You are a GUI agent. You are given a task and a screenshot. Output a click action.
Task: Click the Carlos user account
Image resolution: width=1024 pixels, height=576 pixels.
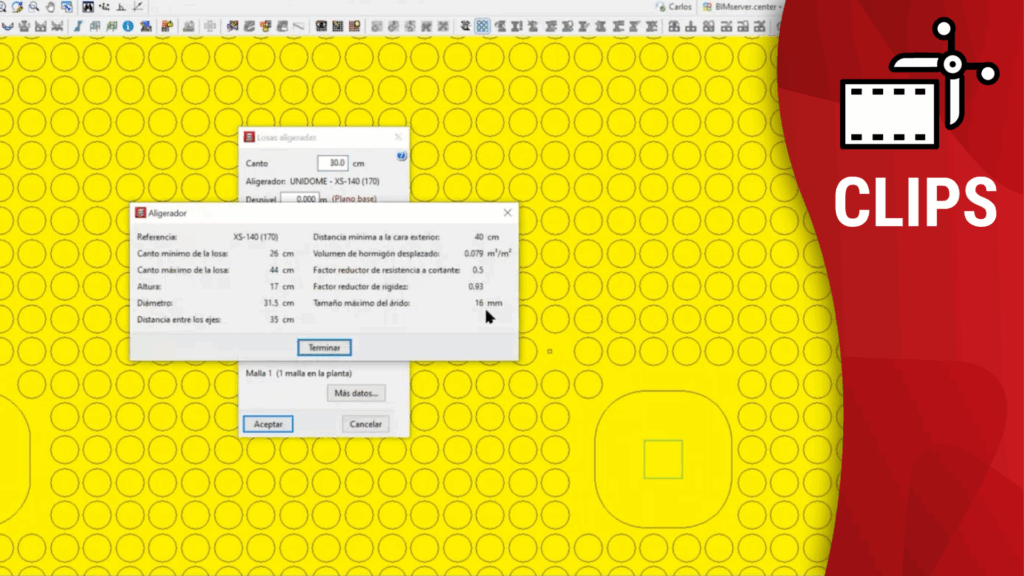pos(674,6)
